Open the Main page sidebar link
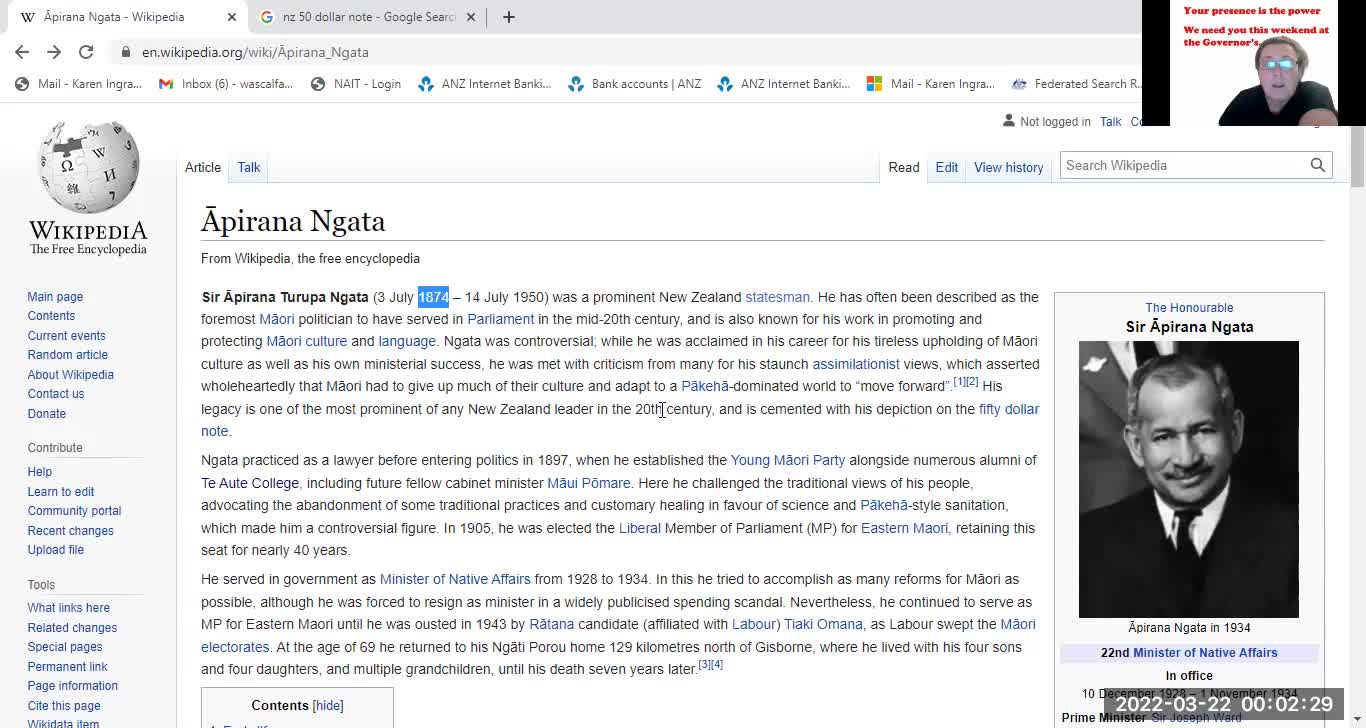 pyautogui.click(x=55, y=297)
